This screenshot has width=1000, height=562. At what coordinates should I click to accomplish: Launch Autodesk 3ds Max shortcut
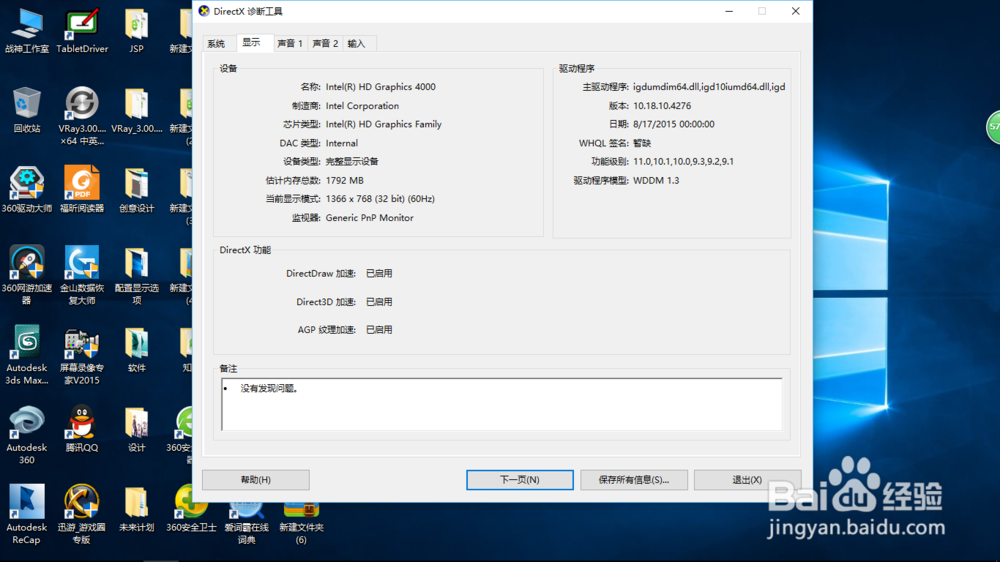(x=27, y=355)
